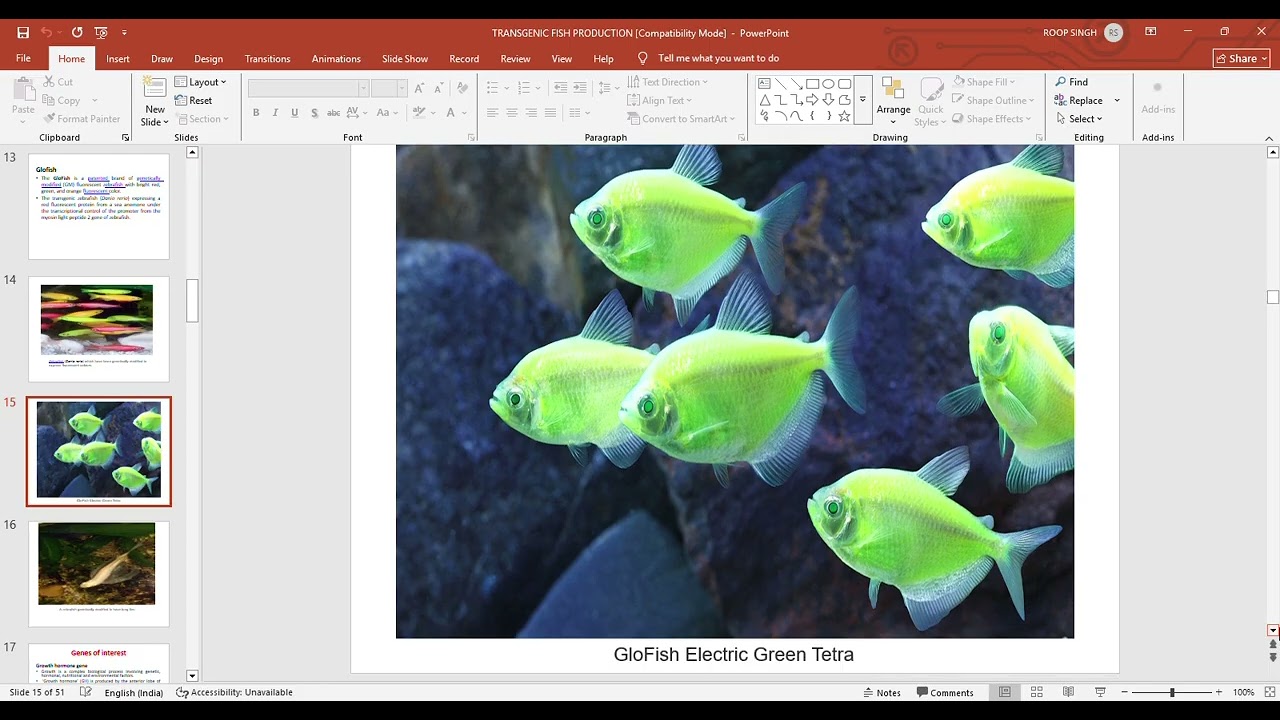The width and height of the screenshot is (1280, 720).
Task: Select the Oval shape
Action: 828,84
